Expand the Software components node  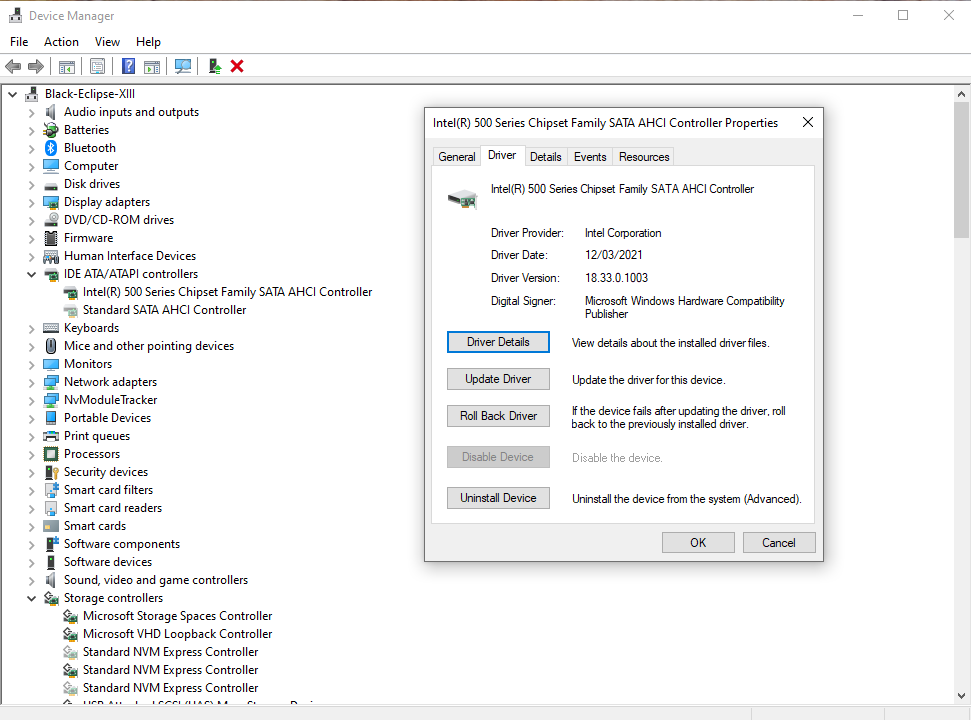click(x=31, y=545)
